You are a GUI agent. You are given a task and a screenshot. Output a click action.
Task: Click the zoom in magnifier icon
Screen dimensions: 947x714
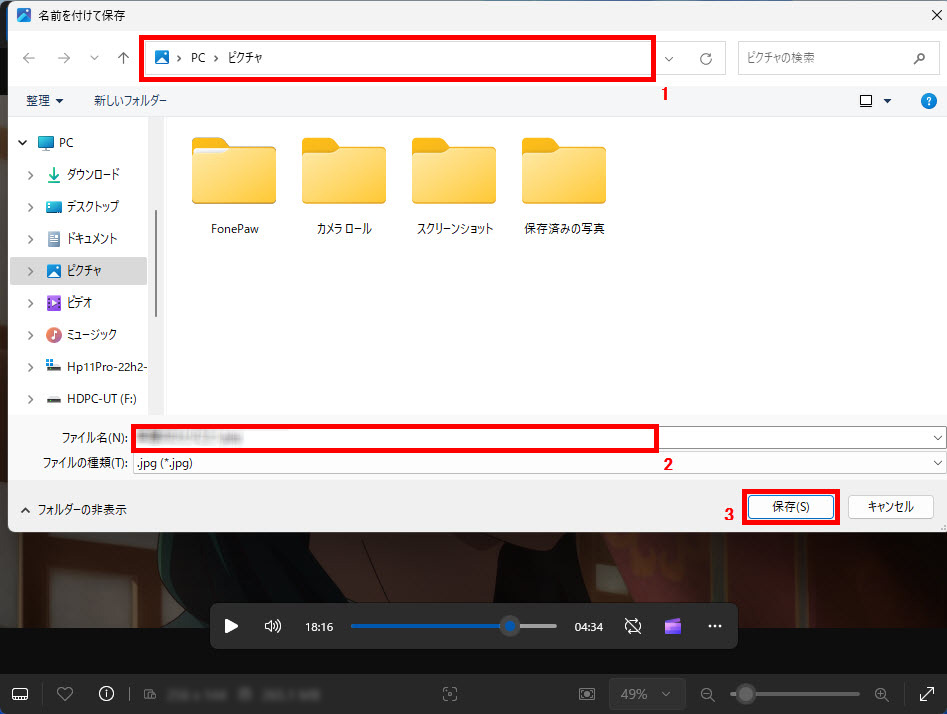(x=881, y=693)
